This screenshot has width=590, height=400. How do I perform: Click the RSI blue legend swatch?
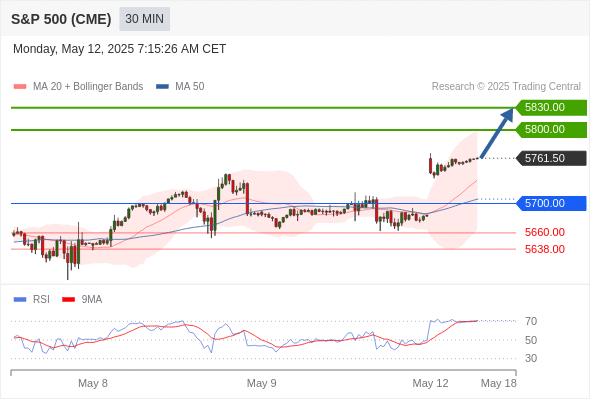(20, 300)
